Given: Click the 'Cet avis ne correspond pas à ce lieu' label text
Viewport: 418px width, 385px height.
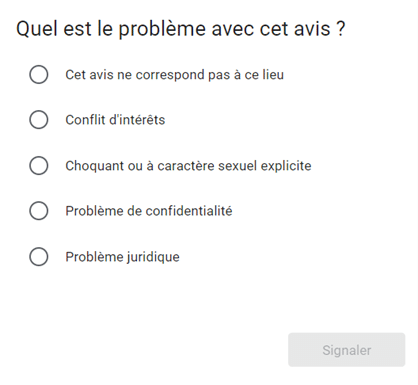Looking at the screenshot, I should click(x=174, y=75).
